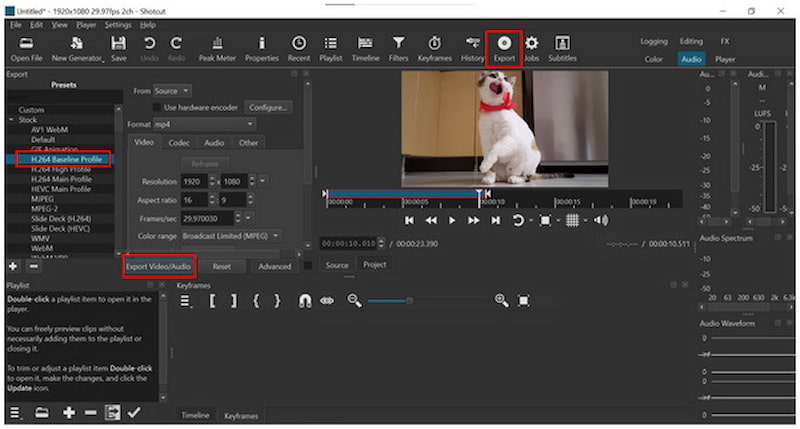Viewport: 800px width, 429px height.
Task: Open the Settings menu
Action: tap(117, 24)
